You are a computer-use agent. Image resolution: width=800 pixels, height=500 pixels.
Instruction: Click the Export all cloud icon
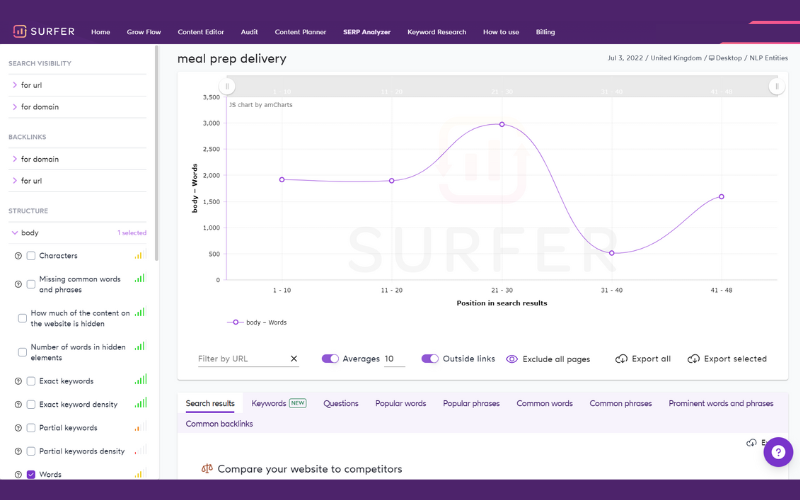pyautogui.click(x=621, y=359)
